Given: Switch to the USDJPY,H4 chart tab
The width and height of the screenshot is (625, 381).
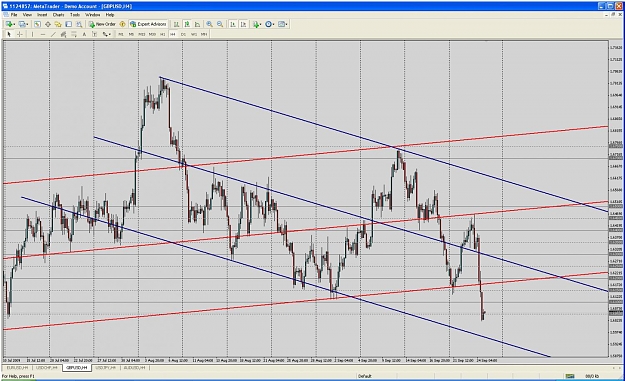Looking at the screenshot, I should pyautogui.click(x=106, y=367).
